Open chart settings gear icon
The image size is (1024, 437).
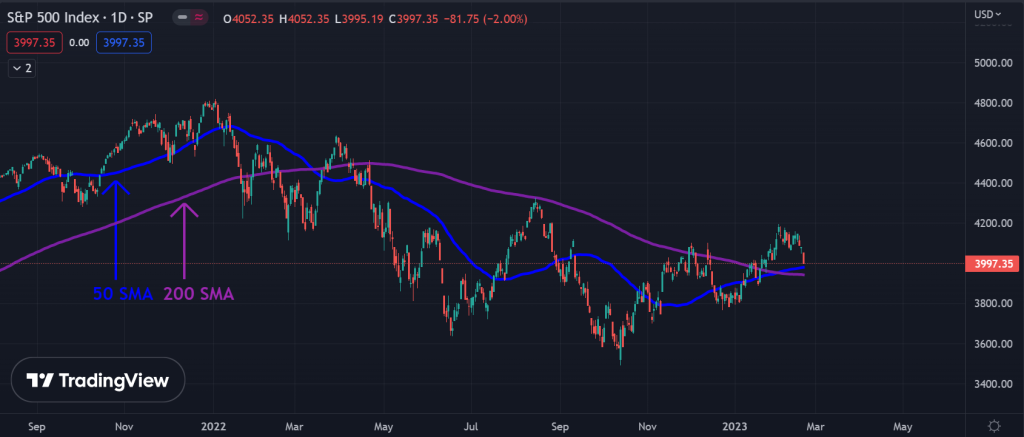993,426
